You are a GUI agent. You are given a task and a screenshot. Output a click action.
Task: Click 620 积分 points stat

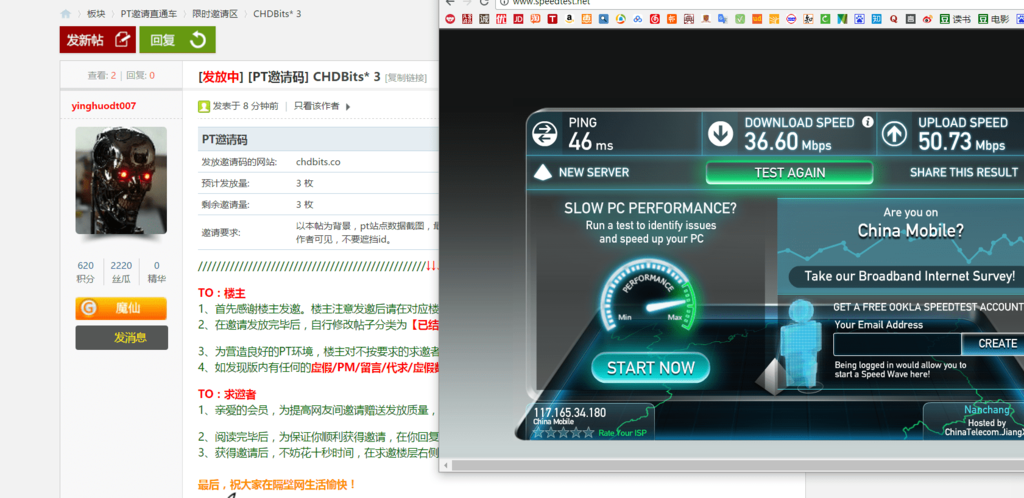click(85, 272)
